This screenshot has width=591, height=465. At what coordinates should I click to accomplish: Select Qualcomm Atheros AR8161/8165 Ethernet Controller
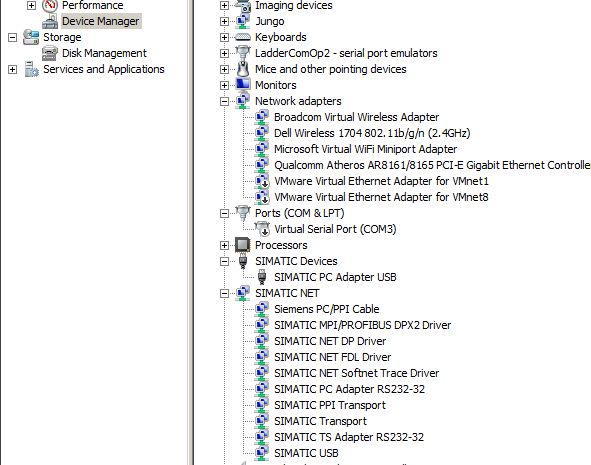(432, 165)
